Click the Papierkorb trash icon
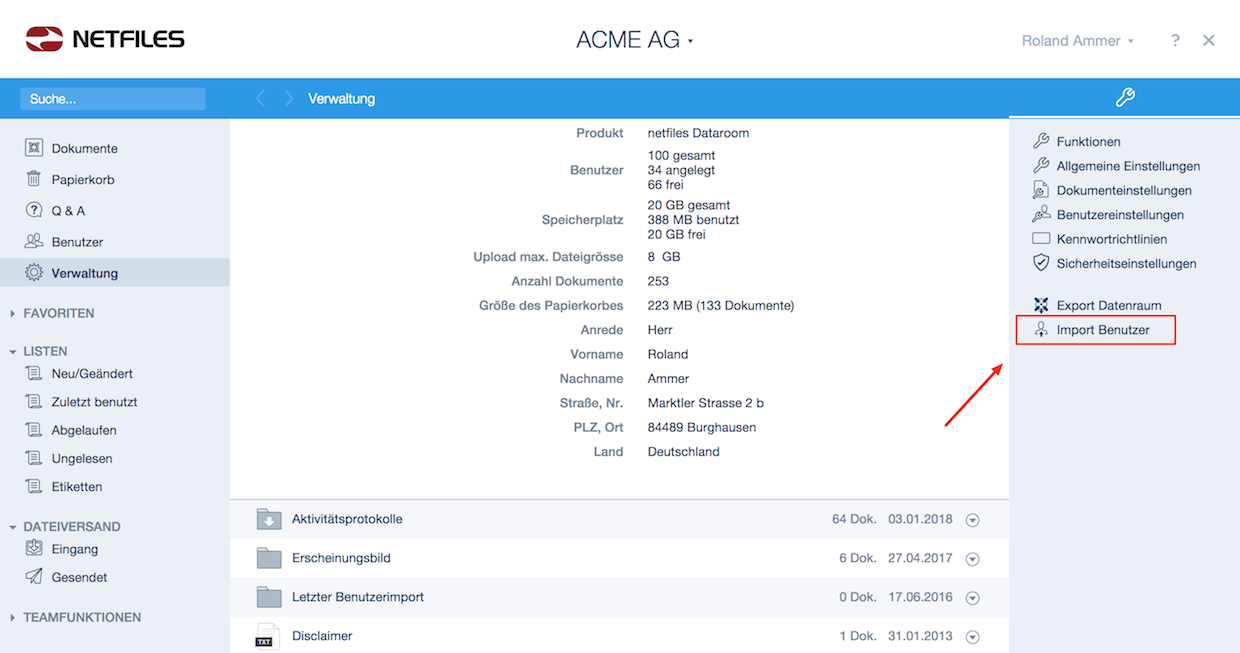This screenshot has height=653, width=1240. (34, 180)
